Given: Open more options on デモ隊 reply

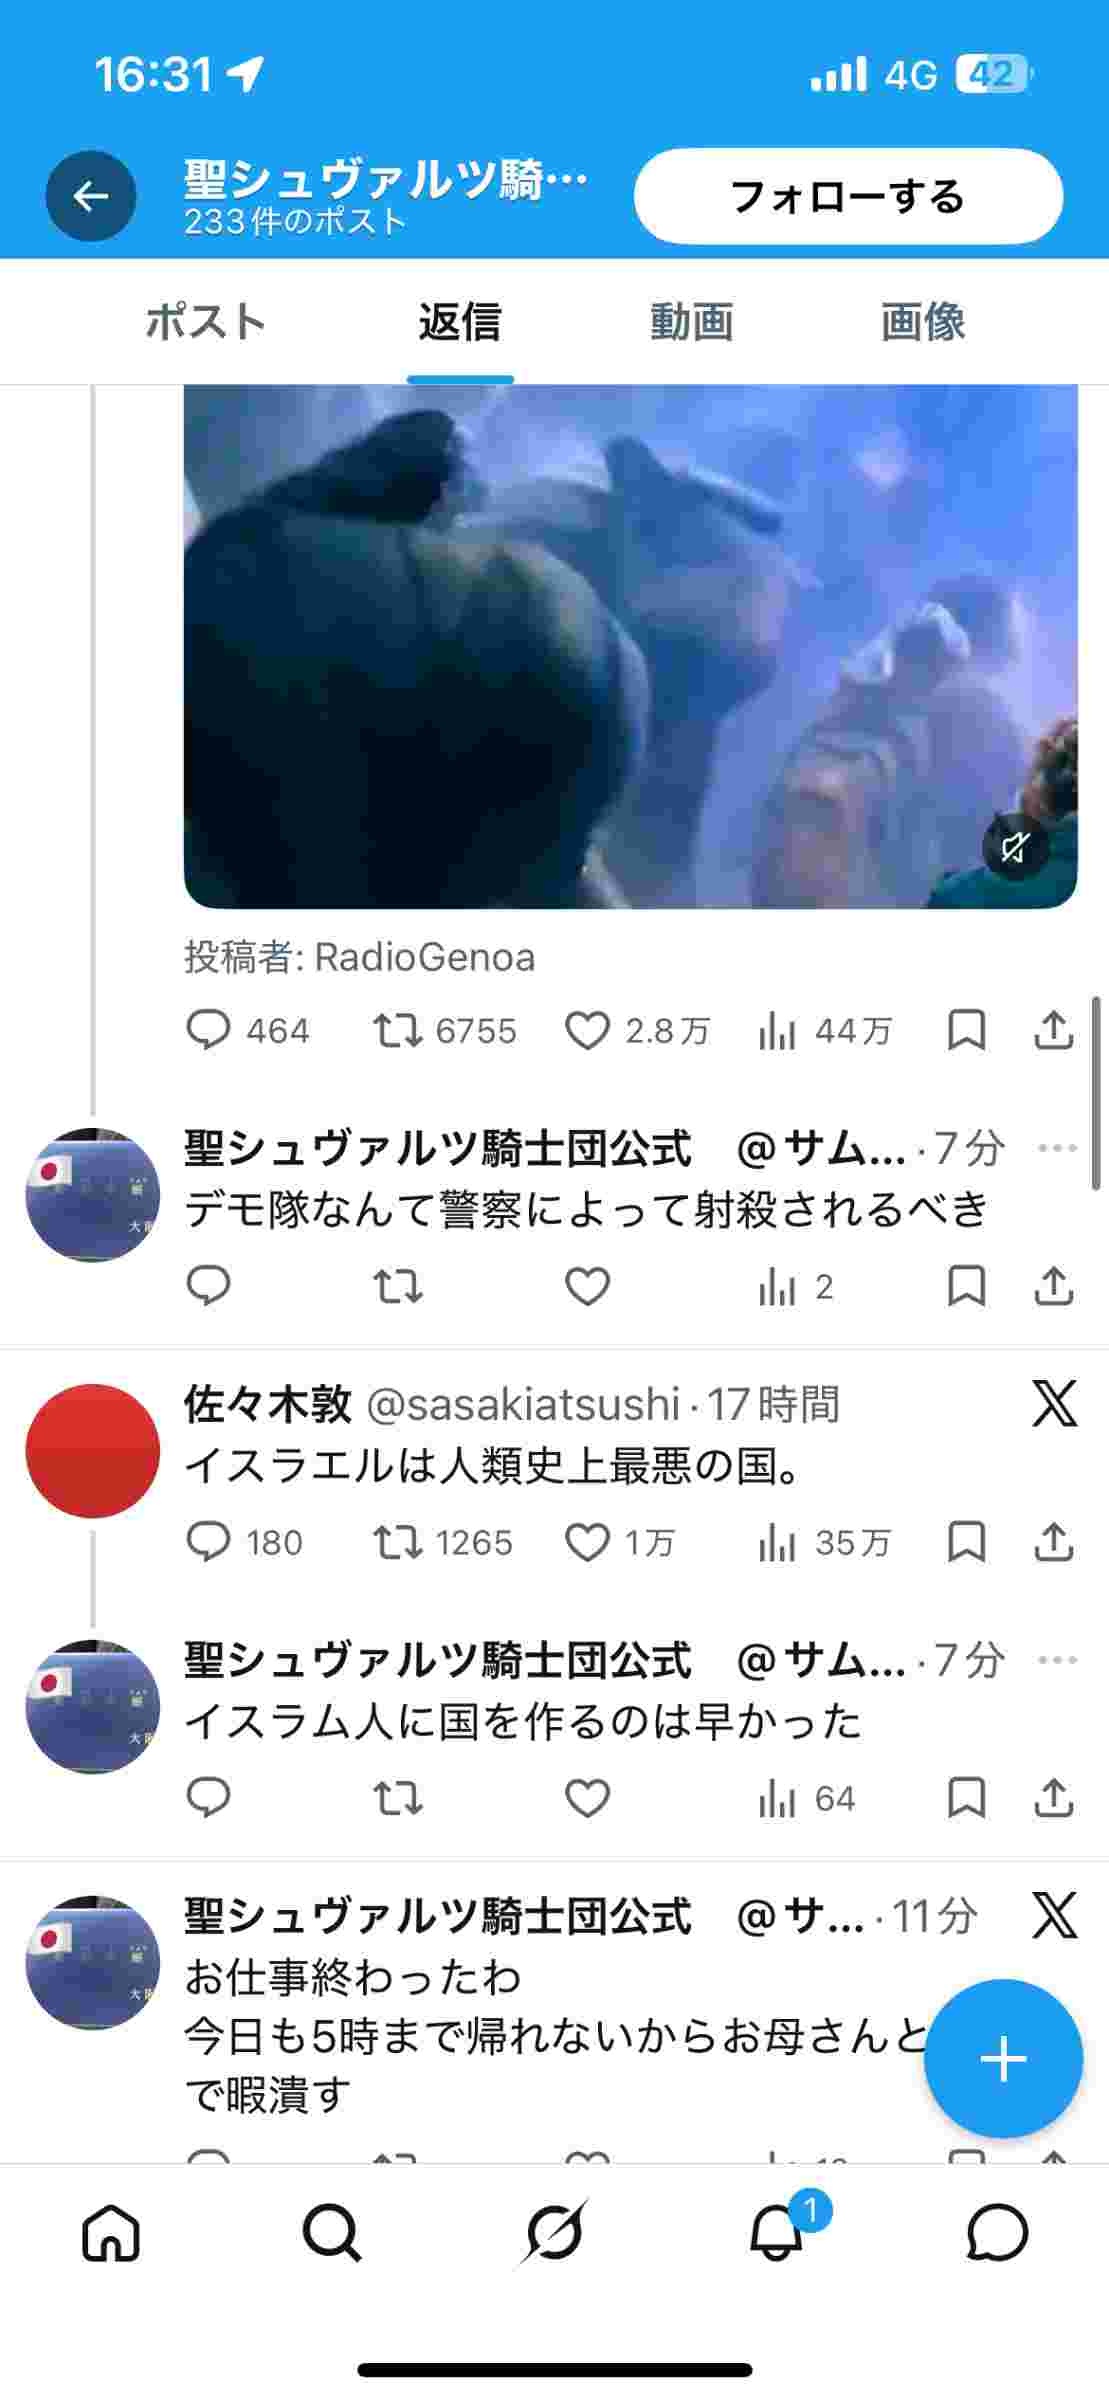Looking at the screenshot, I should coord(1057,1148).
